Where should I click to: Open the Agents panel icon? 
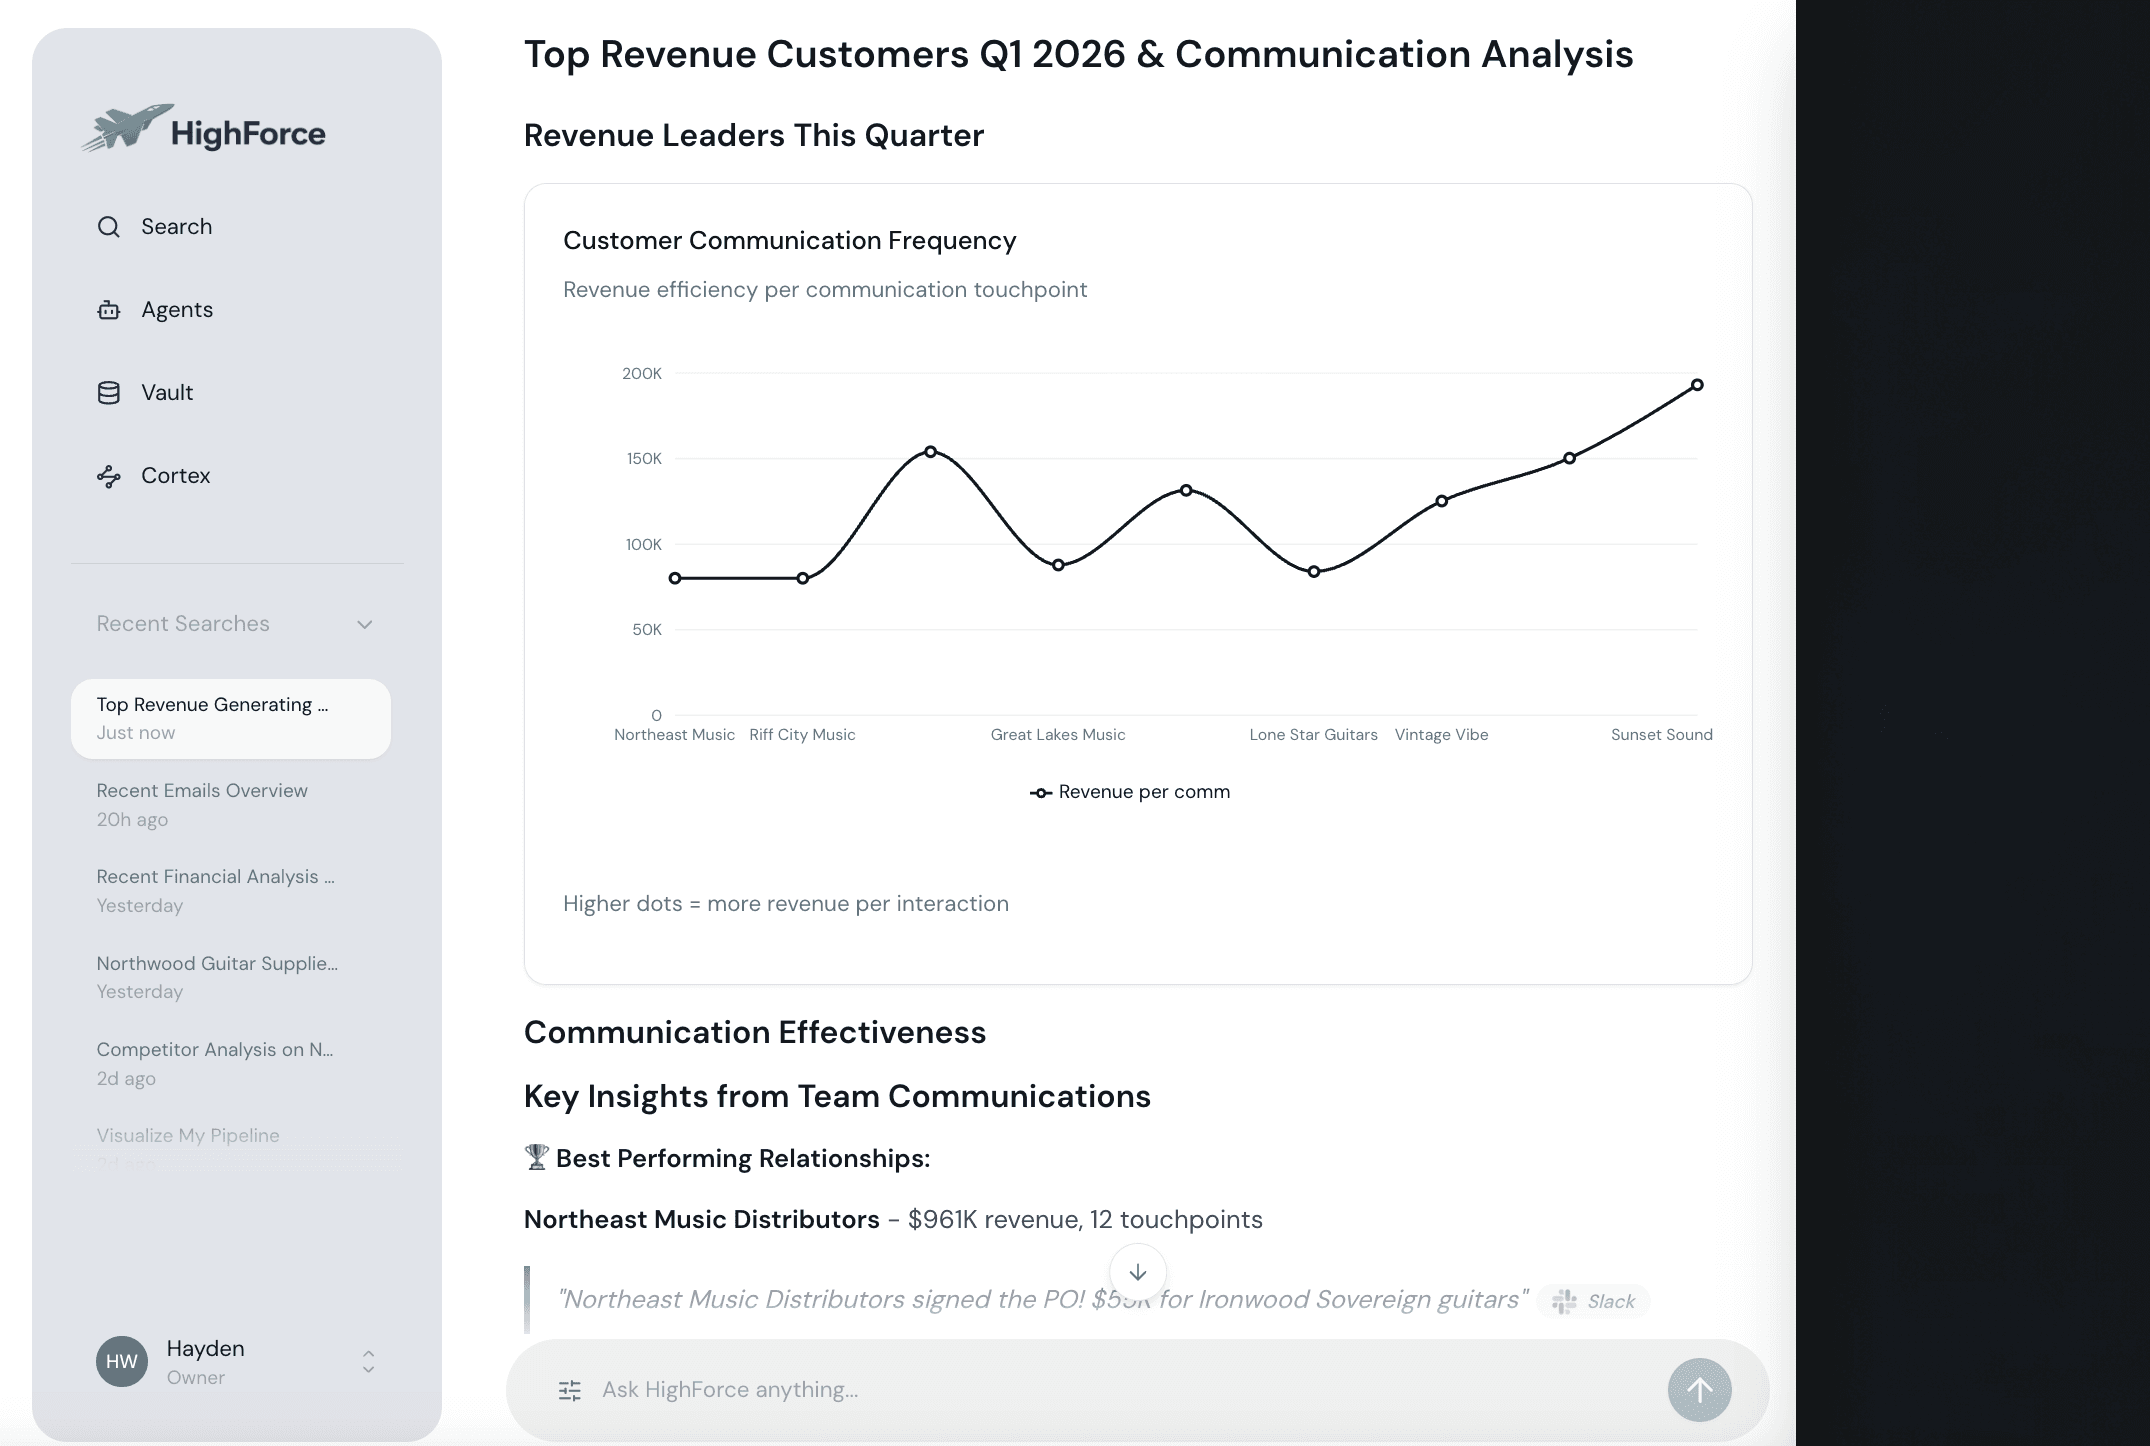(108, 310)
